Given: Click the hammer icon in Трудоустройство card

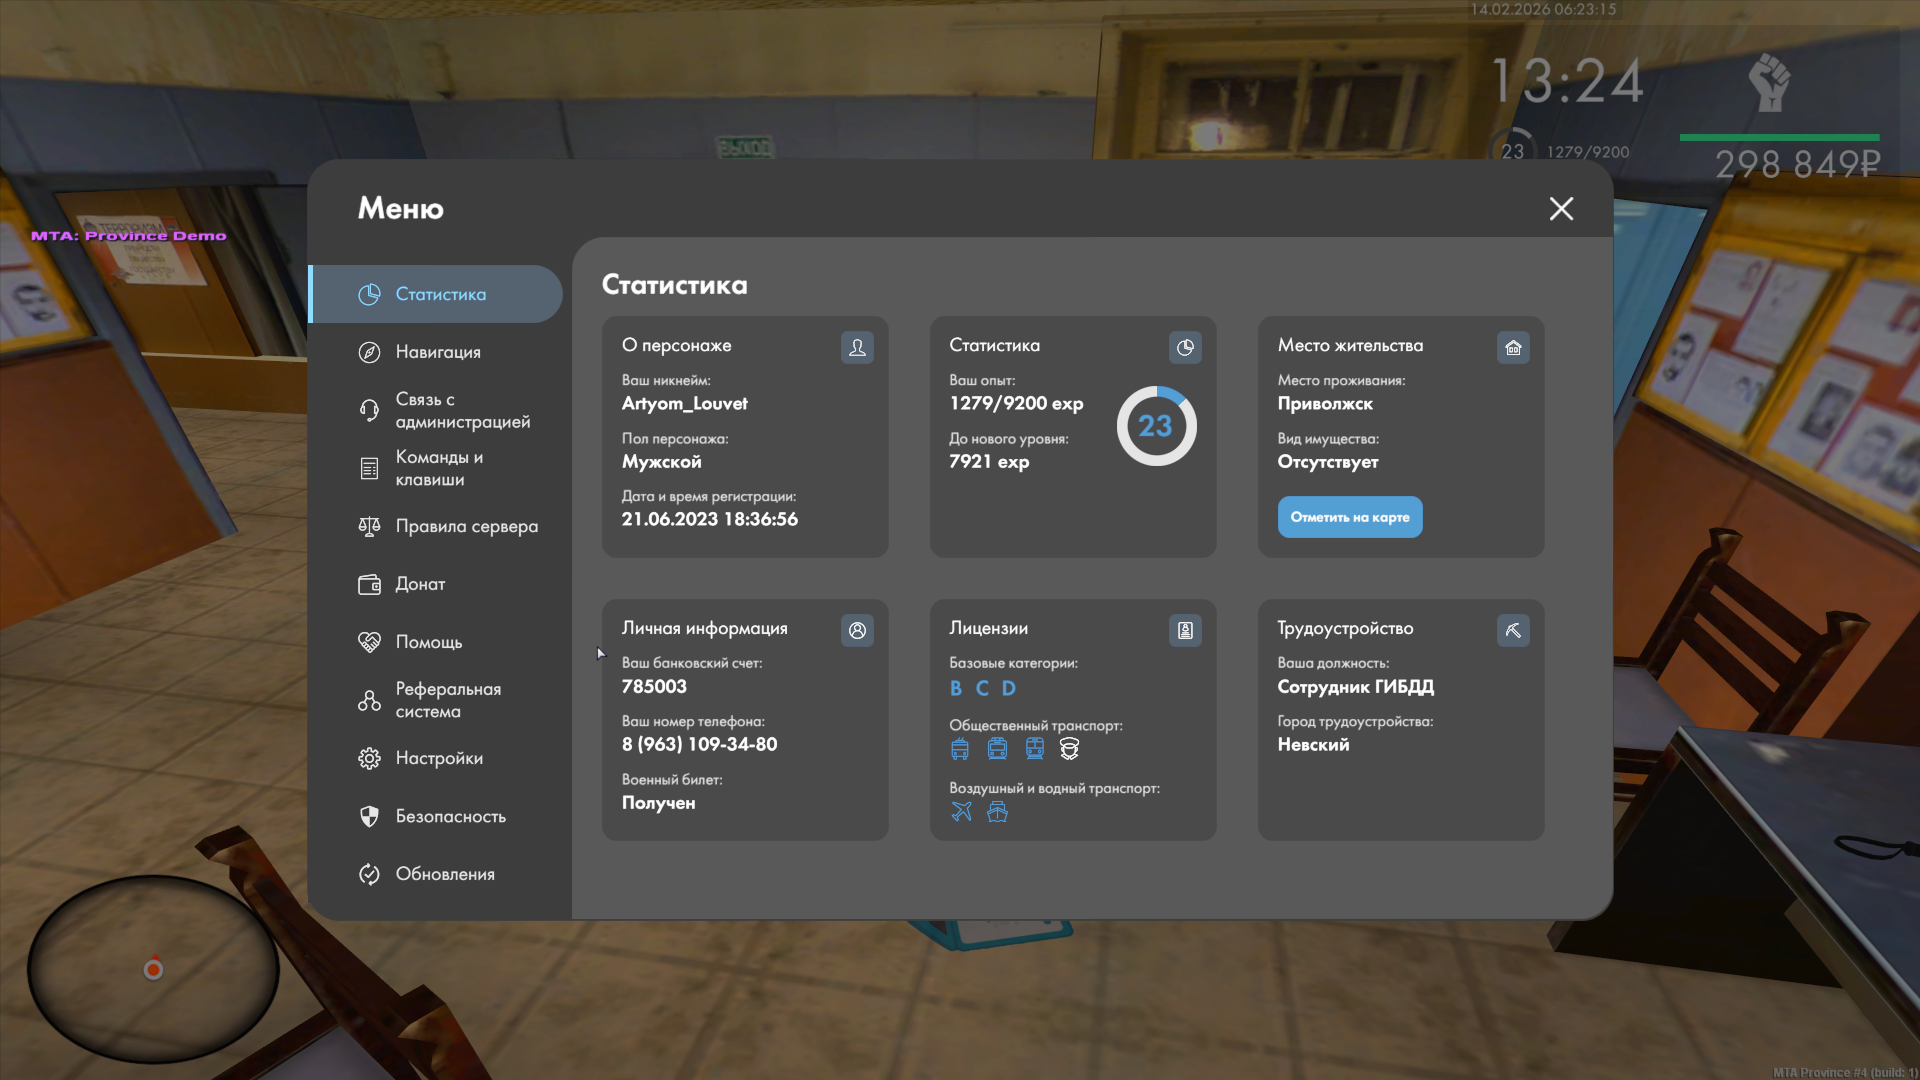Looking at the screenshot, I should pyautogui.click(x=1513, y=630).
